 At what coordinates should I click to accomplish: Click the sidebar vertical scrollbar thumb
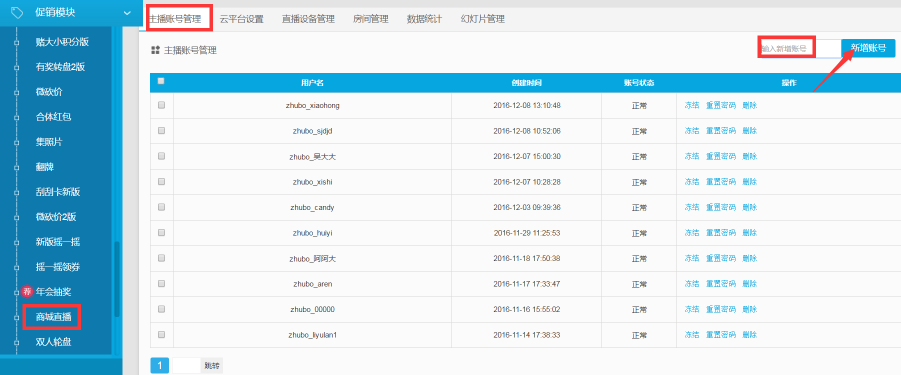pyautogui.click(x=117, y=279)
